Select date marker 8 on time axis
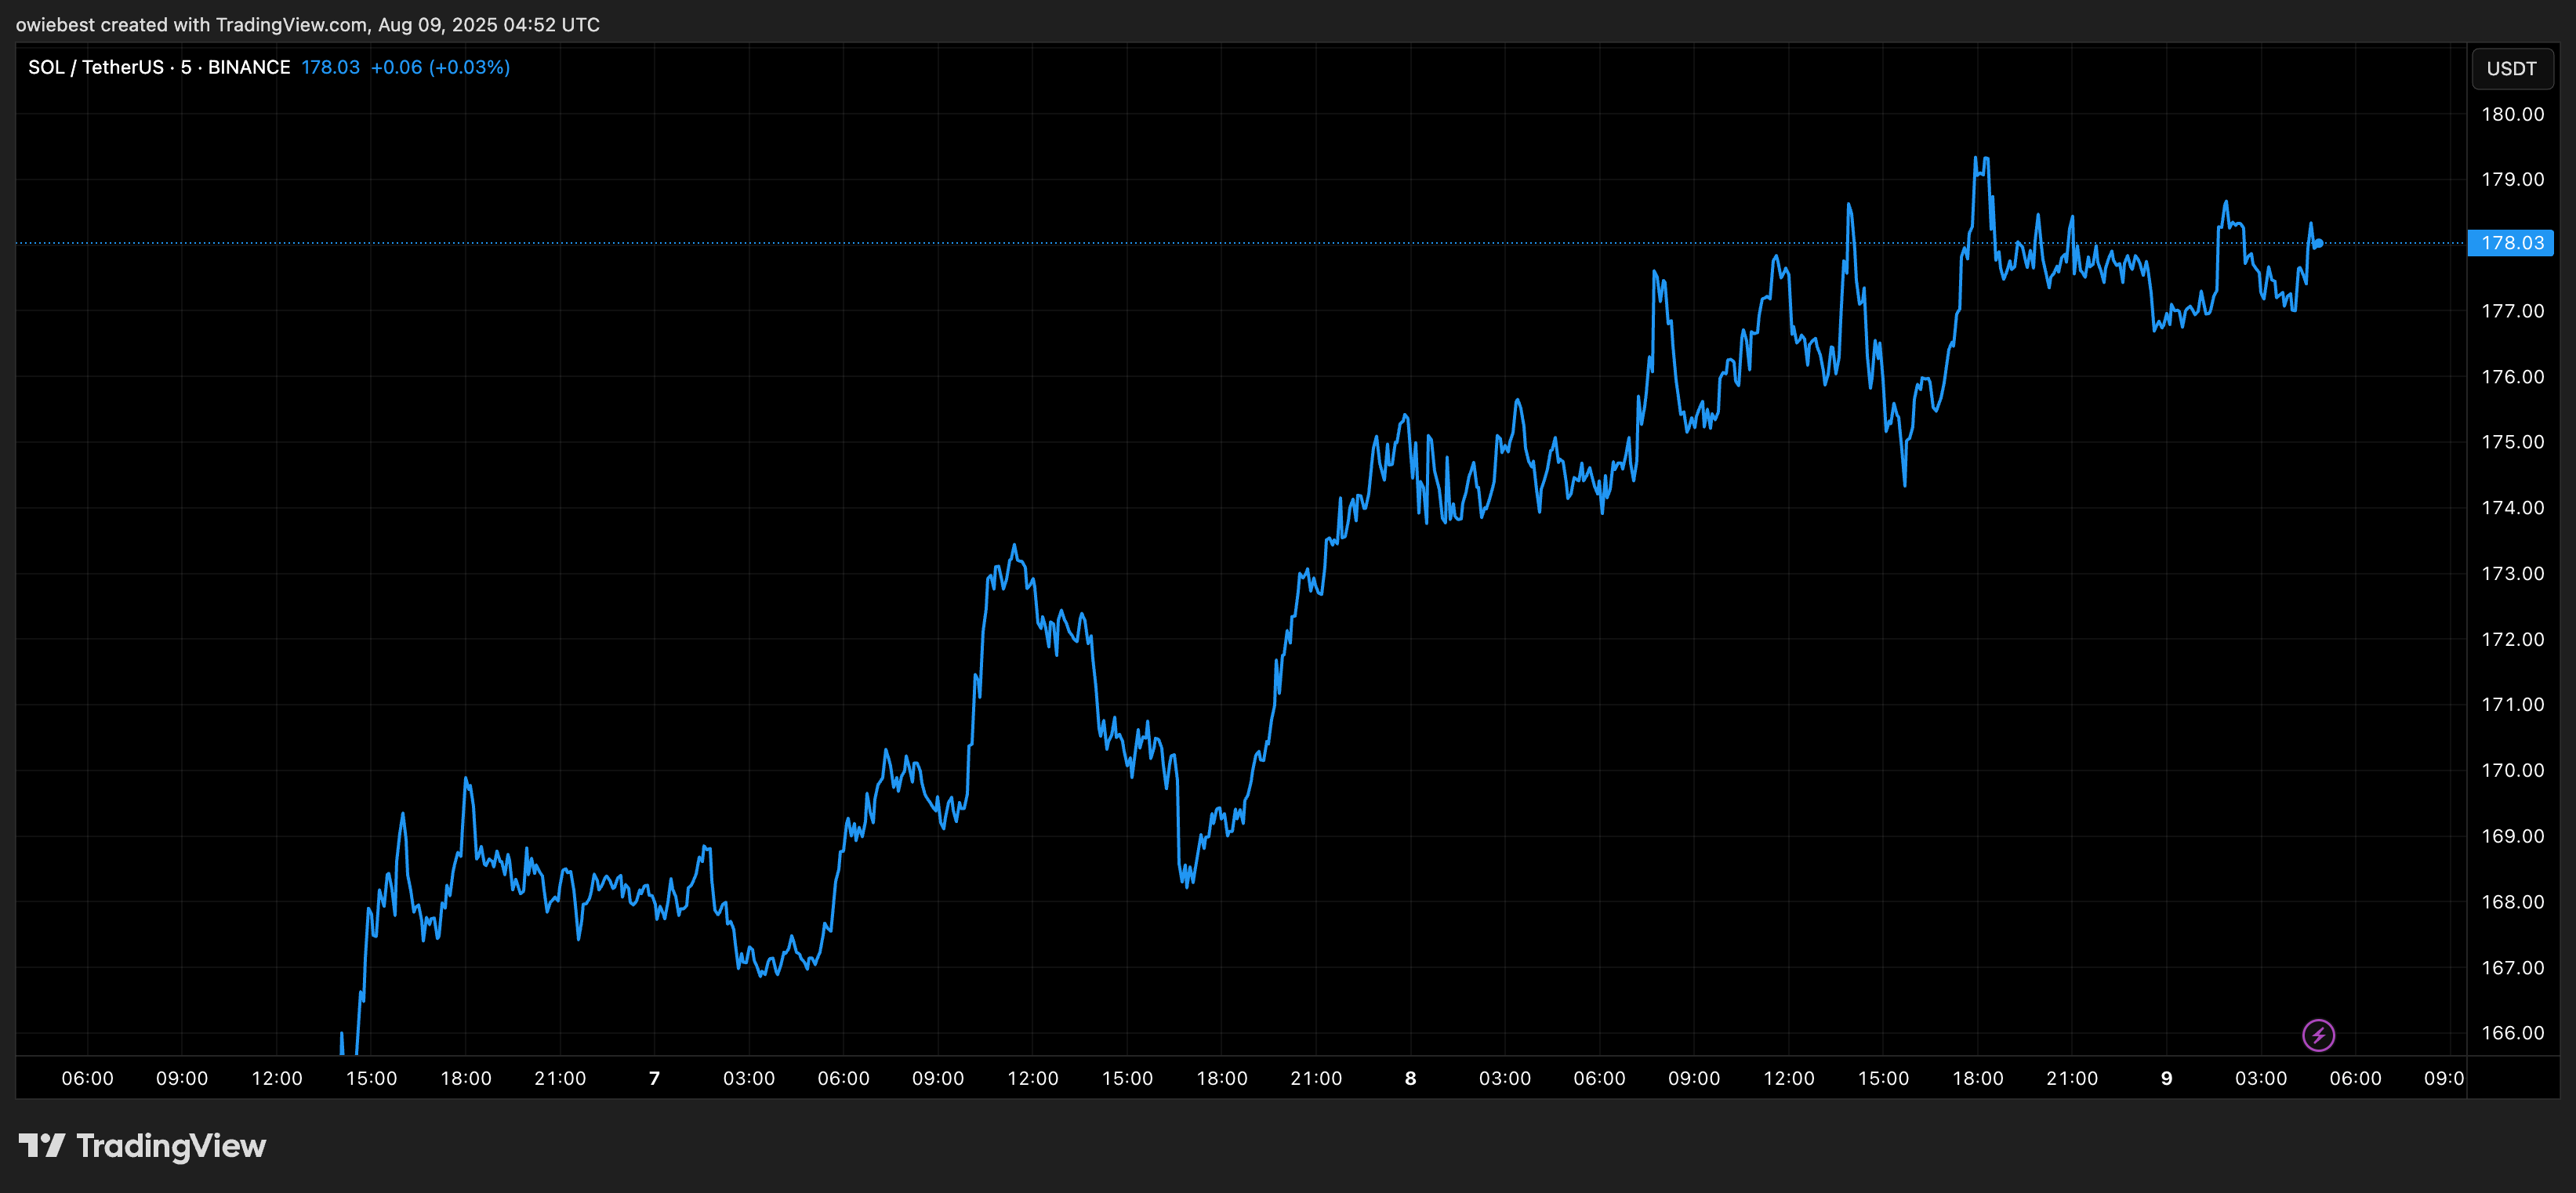2576x1193 pixels. pyautogui.click(x=1410, y=1078)
